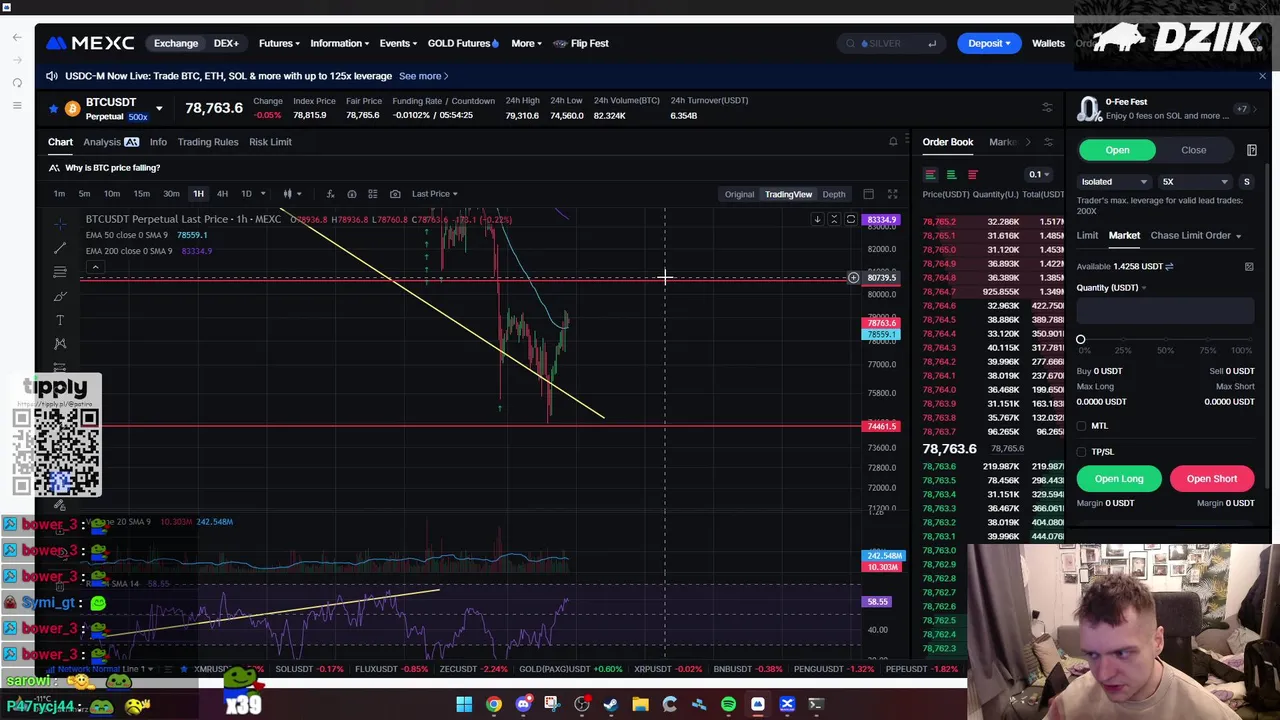The width and height of the screenshot is (1280, 720).
Task: Select the text annotation tool
Action: coord(60,320)
